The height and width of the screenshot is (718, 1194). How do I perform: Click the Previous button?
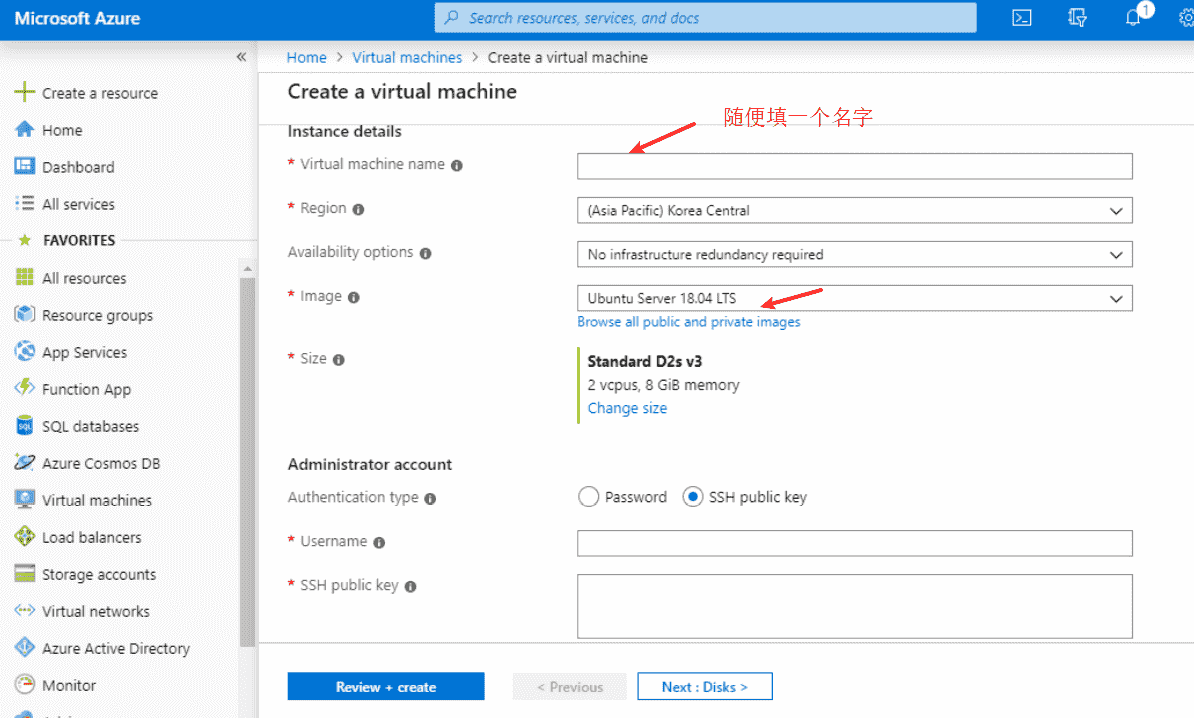click(x=570, y=687)
